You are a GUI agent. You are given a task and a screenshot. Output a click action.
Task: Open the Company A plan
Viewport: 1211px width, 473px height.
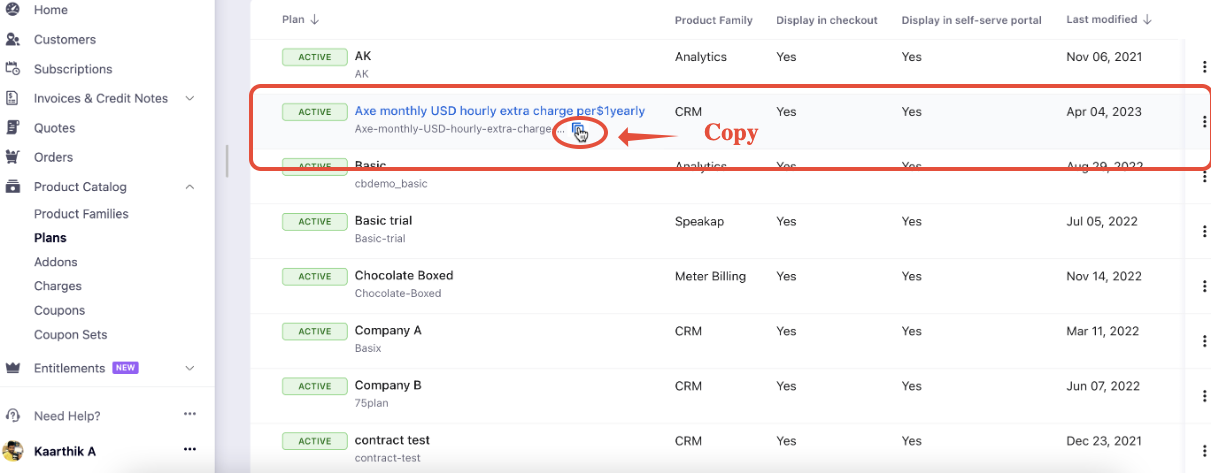[388, 330]
